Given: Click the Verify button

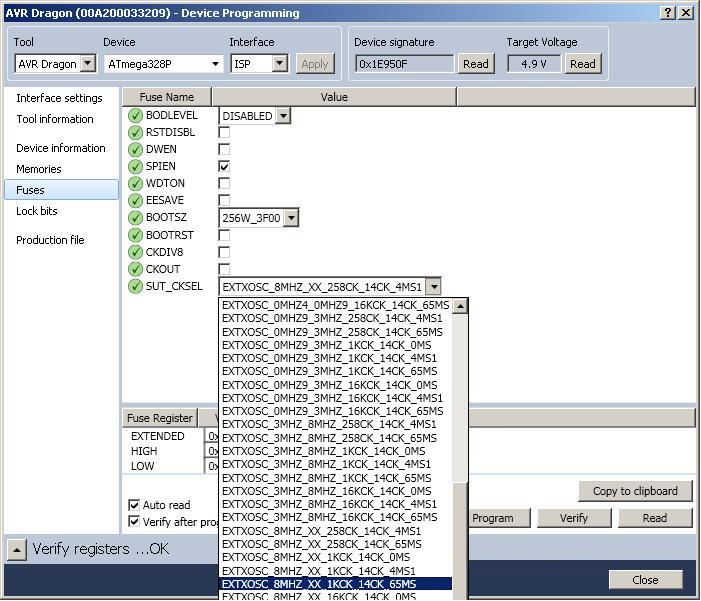Looking at the screenshot, I should click(574, 518).
